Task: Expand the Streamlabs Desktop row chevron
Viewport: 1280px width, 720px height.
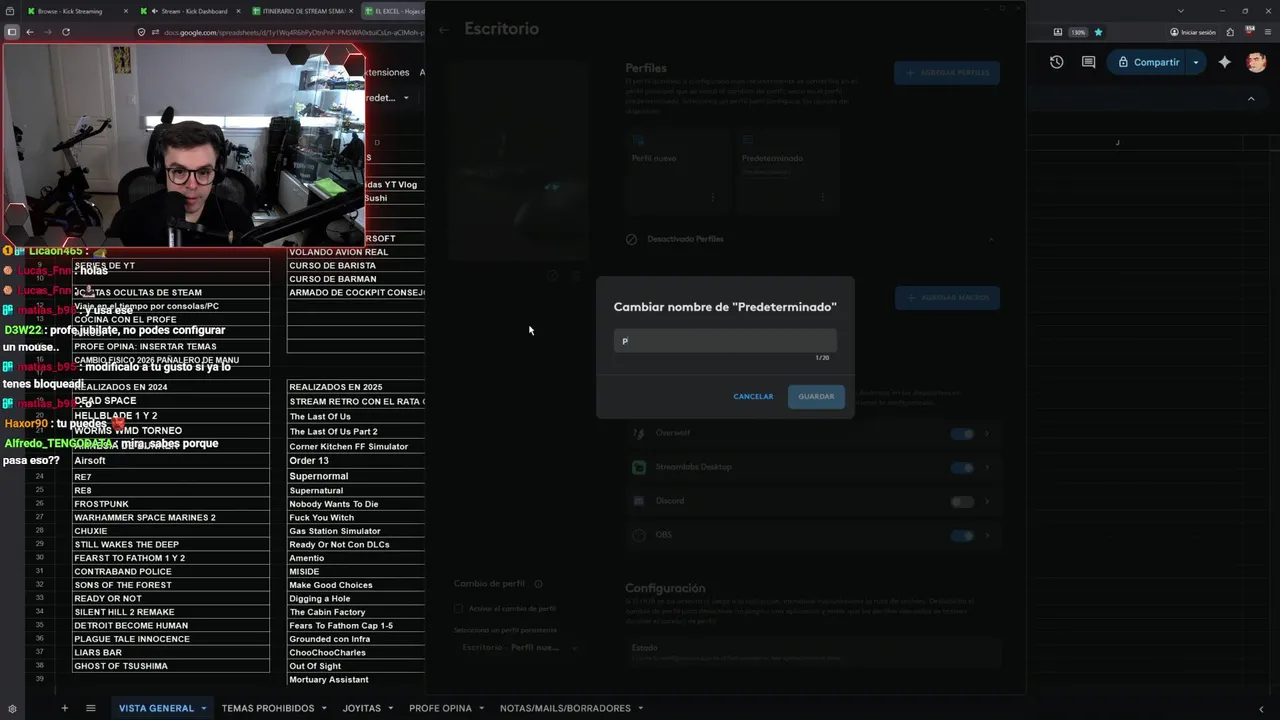Action: click(987, 468)
